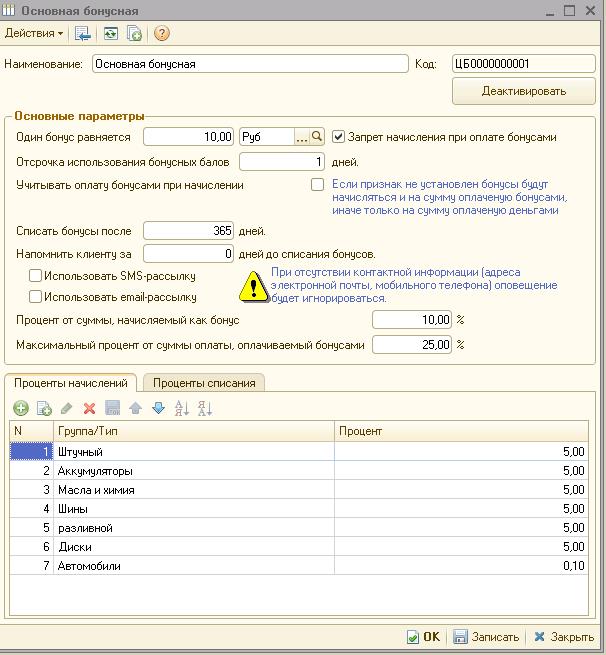Click the OK button
Screen dimensions: 606x655
click(423, 637)
